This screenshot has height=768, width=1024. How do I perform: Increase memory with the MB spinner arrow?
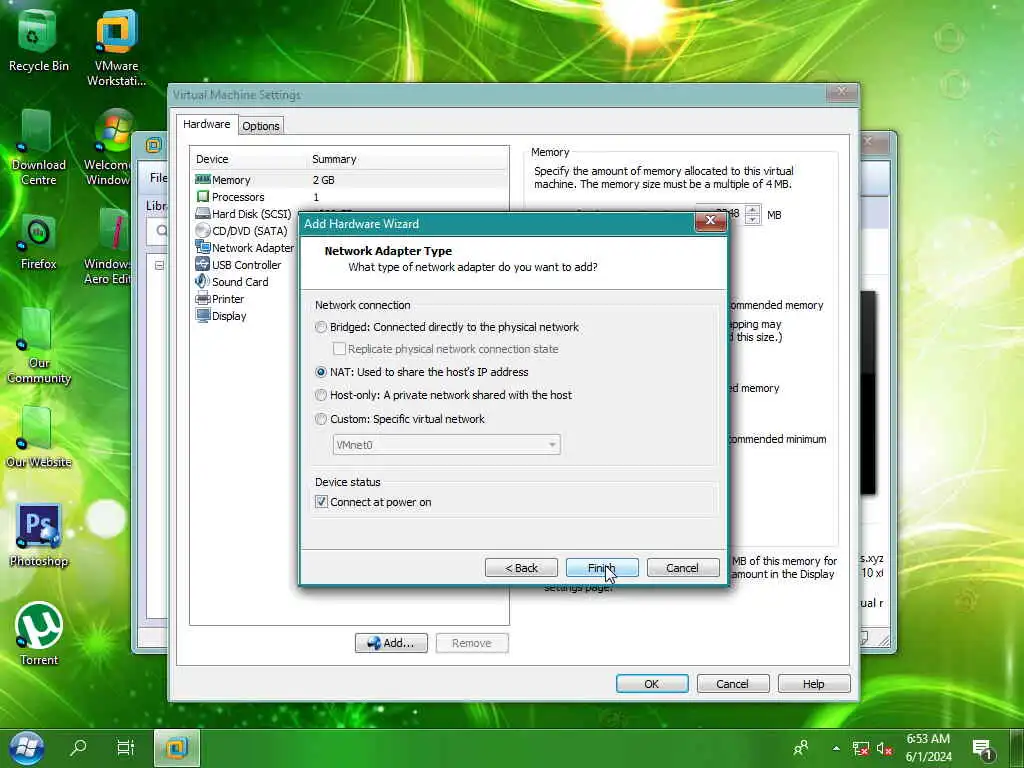click(x=752, y=210)
